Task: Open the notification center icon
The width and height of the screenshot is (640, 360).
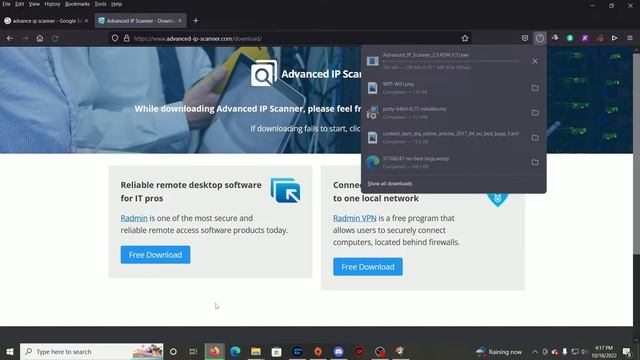Action: click(627, 351)
